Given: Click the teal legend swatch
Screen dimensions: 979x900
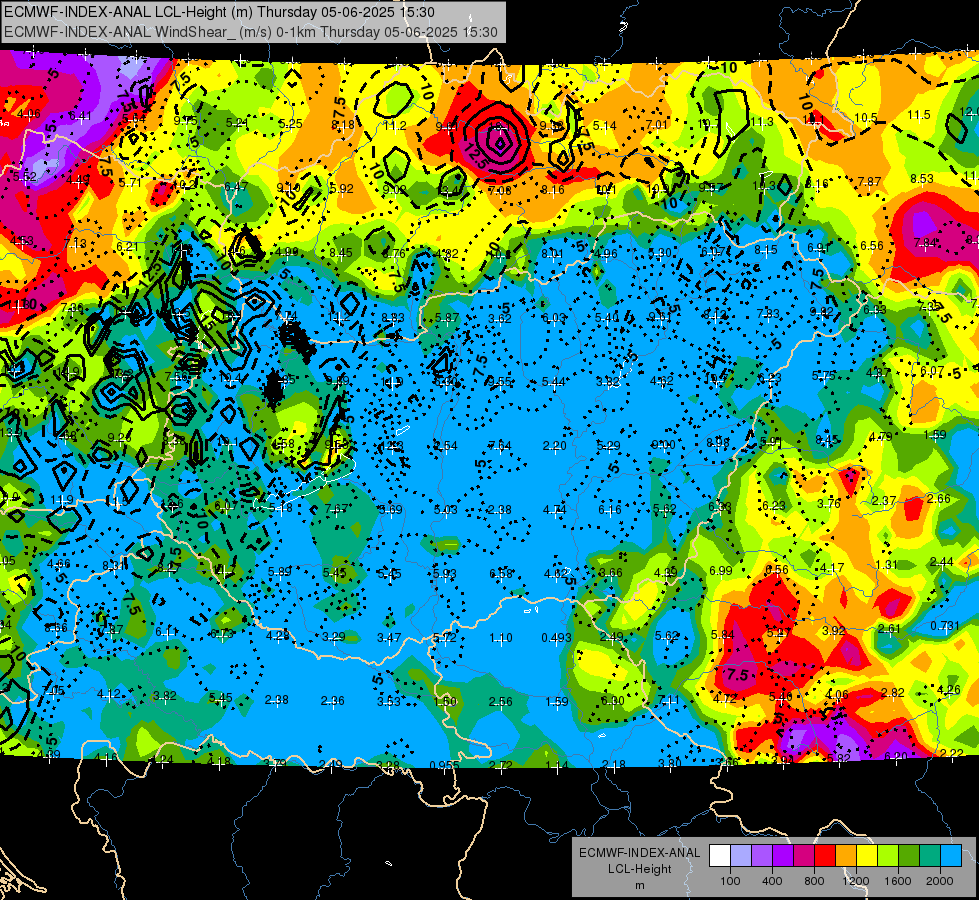Looking at the screenshot, I should tap(930, 856).
